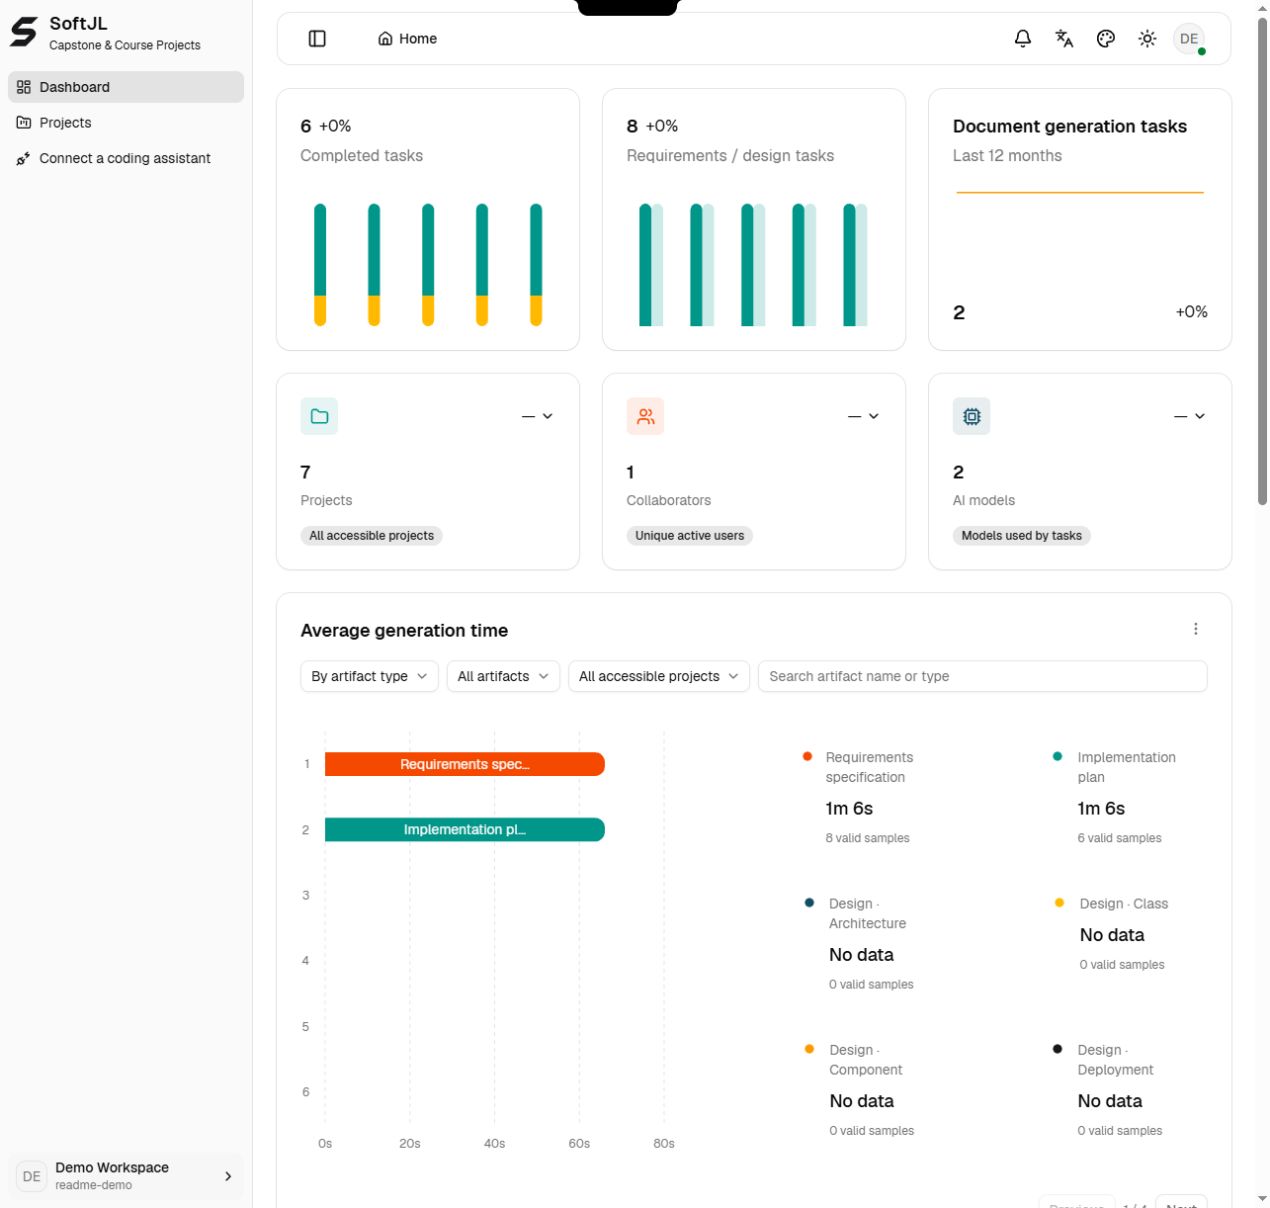Click the 60s axis label

(579, 1143)
